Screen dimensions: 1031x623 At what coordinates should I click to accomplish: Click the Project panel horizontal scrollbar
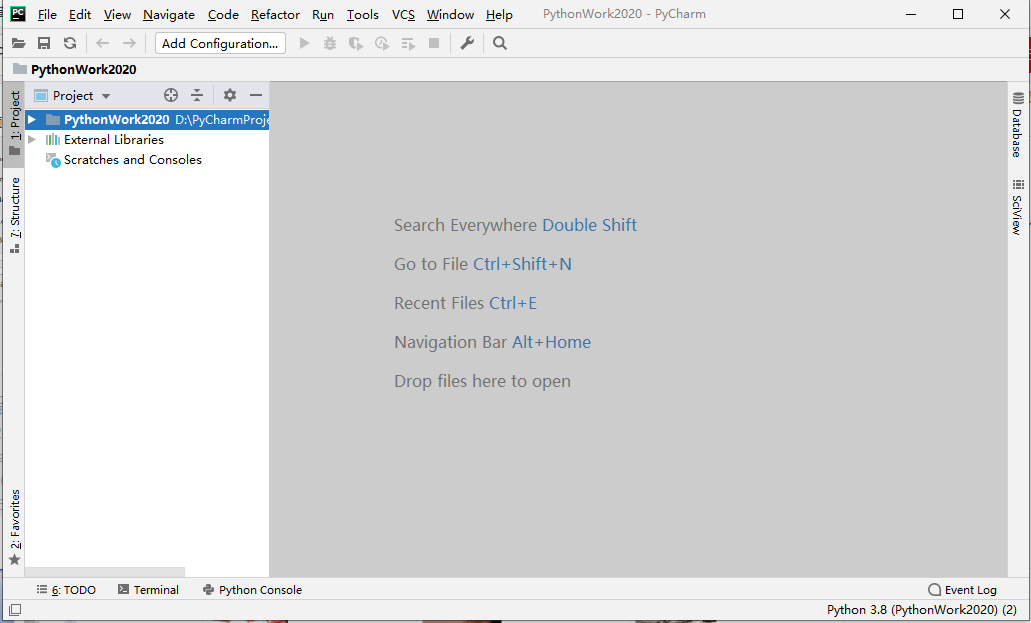click(105, 572)
